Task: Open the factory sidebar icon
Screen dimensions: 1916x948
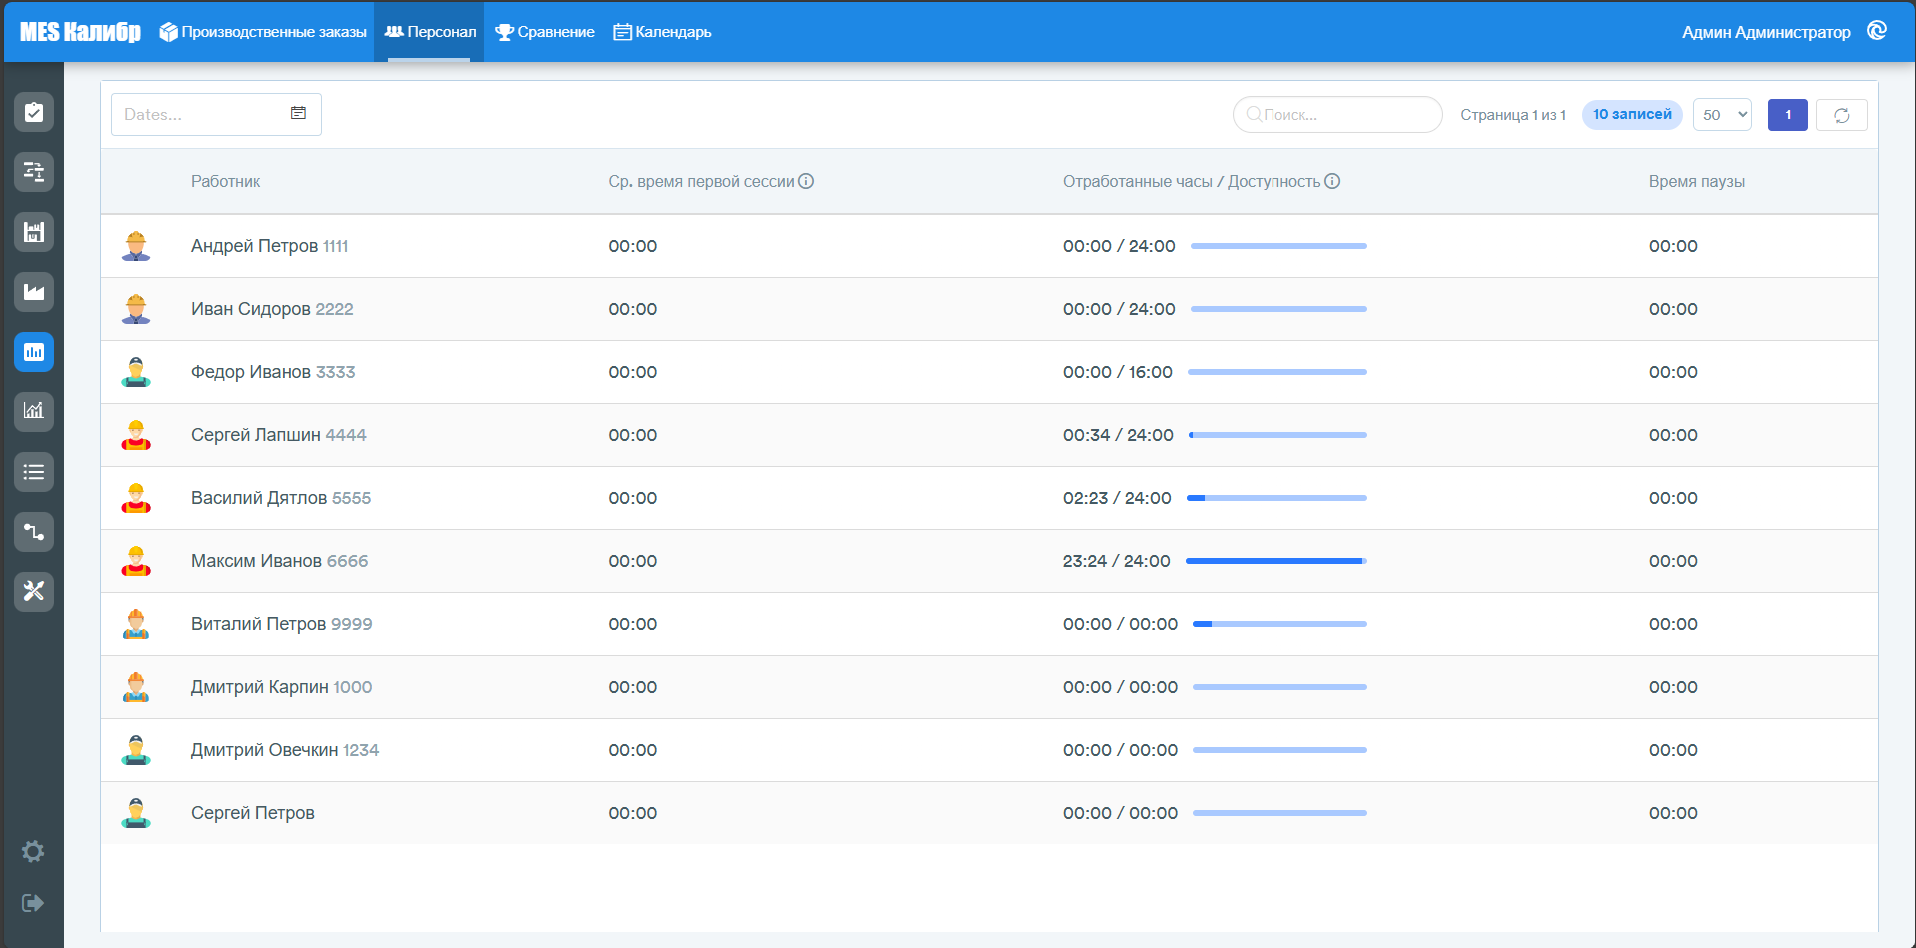Action: coord(34,292)
